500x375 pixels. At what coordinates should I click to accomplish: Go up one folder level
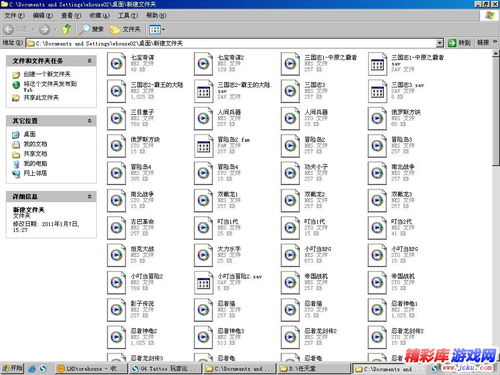(67, 29)
